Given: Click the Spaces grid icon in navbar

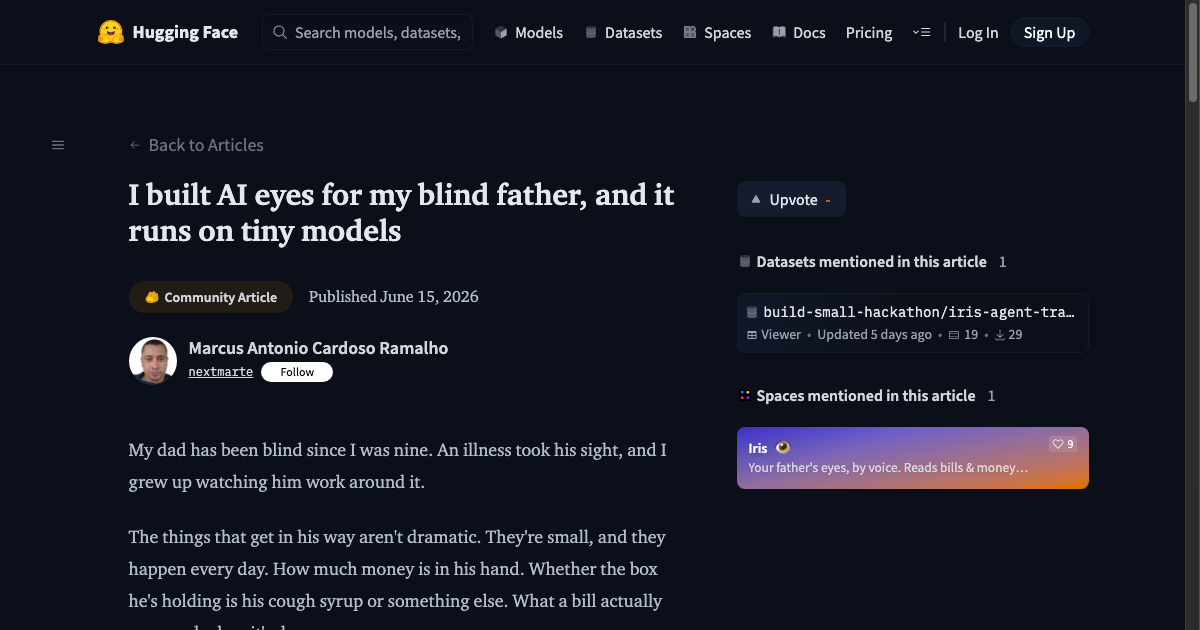Looking at the screenshot, I should pos(690,32).
